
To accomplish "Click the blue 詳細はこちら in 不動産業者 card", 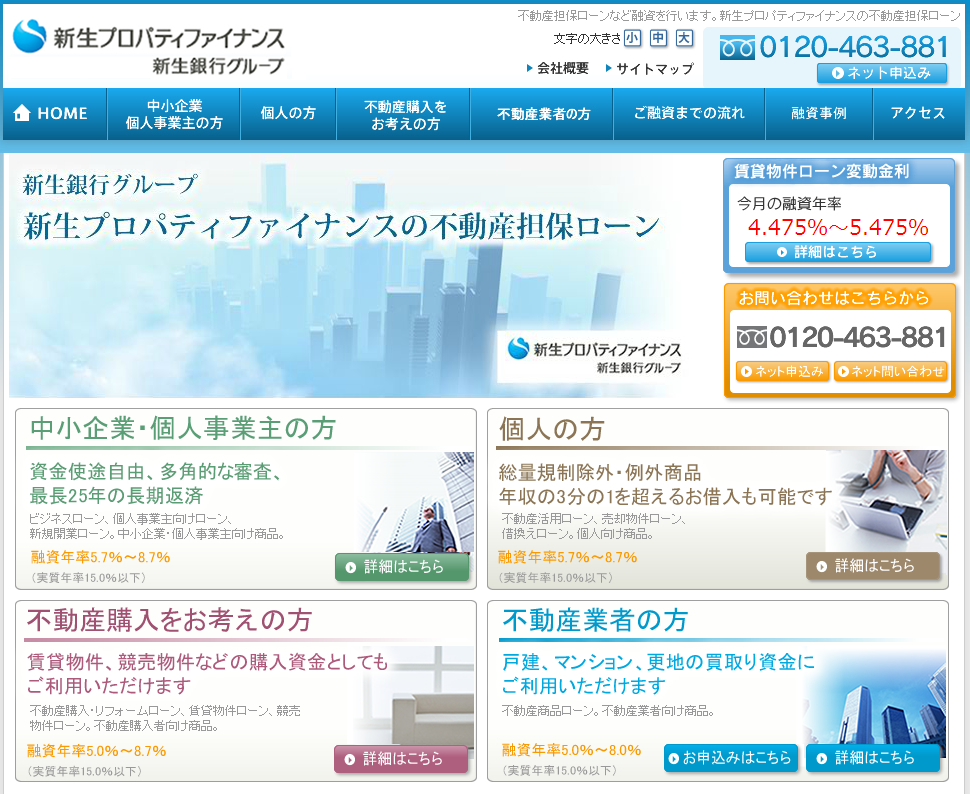I will [873, 758].
